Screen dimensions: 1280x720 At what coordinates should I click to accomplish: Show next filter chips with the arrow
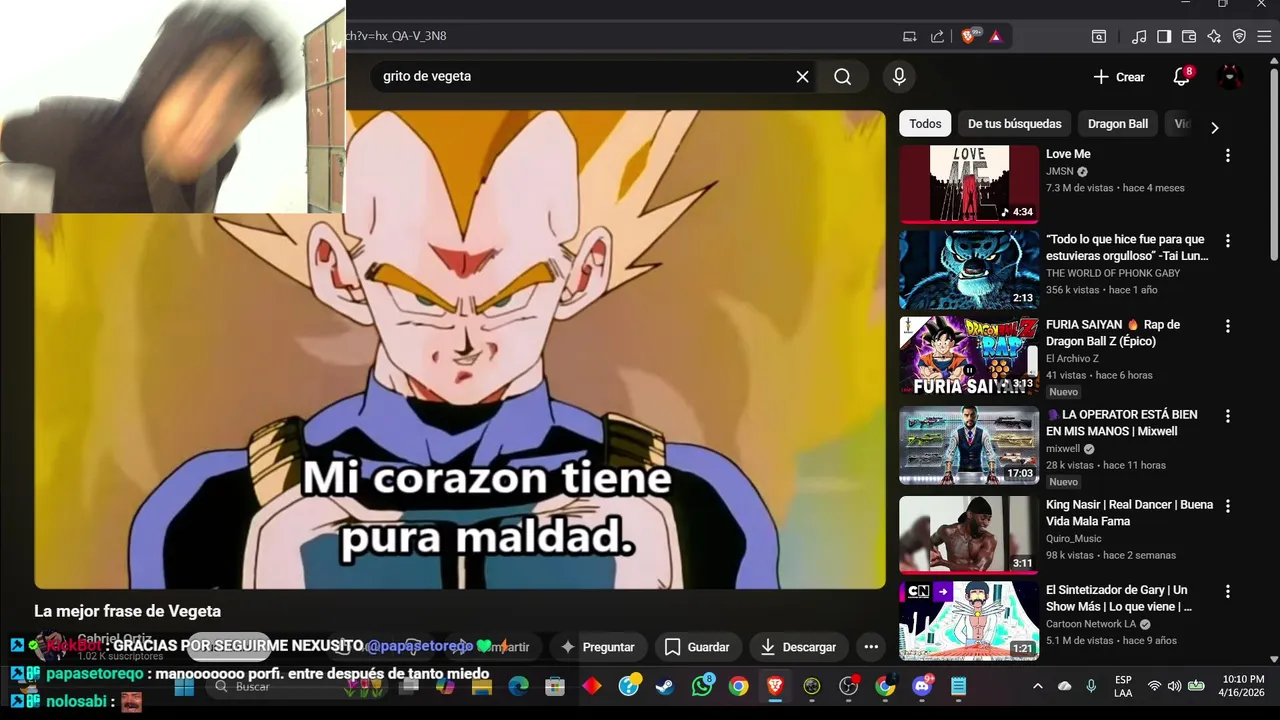click(x=1214, y=128)
